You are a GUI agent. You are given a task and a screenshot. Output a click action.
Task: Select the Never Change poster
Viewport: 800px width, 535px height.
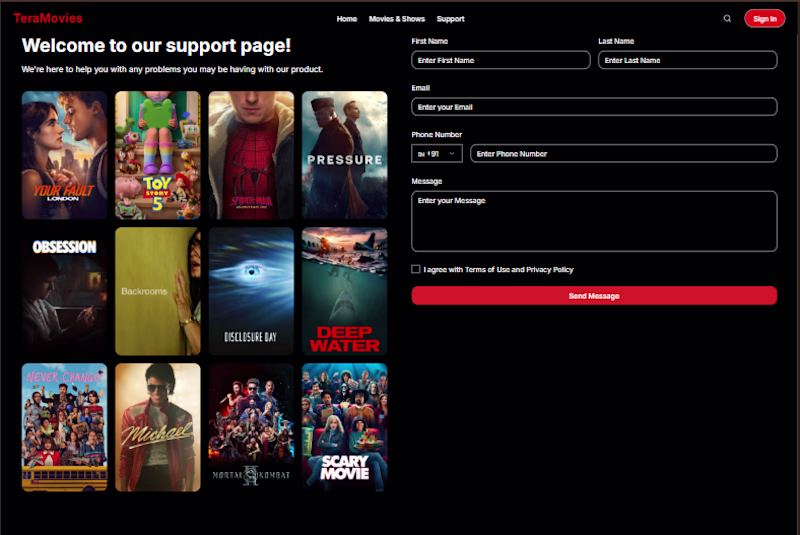(64, 427)
